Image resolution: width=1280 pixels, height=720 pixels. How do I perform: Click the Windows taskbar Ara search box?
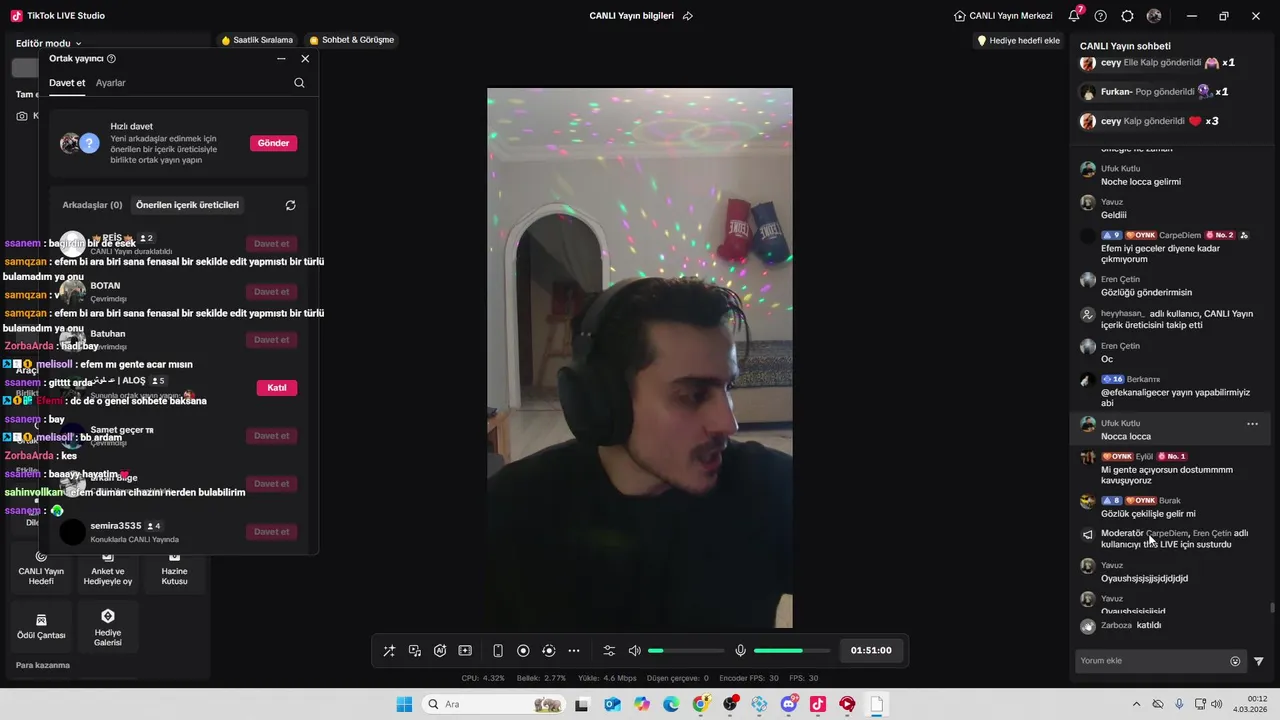click(494, 704)
